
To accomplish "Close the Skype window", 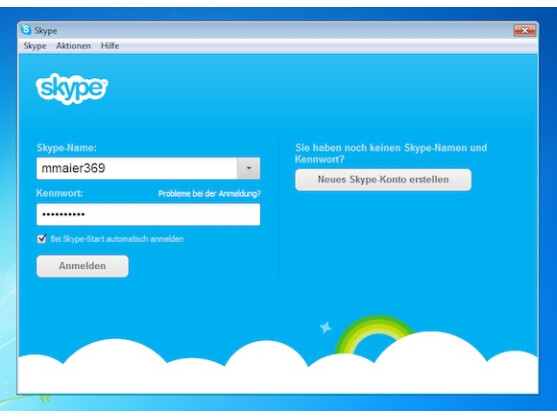I will (524, 31).
